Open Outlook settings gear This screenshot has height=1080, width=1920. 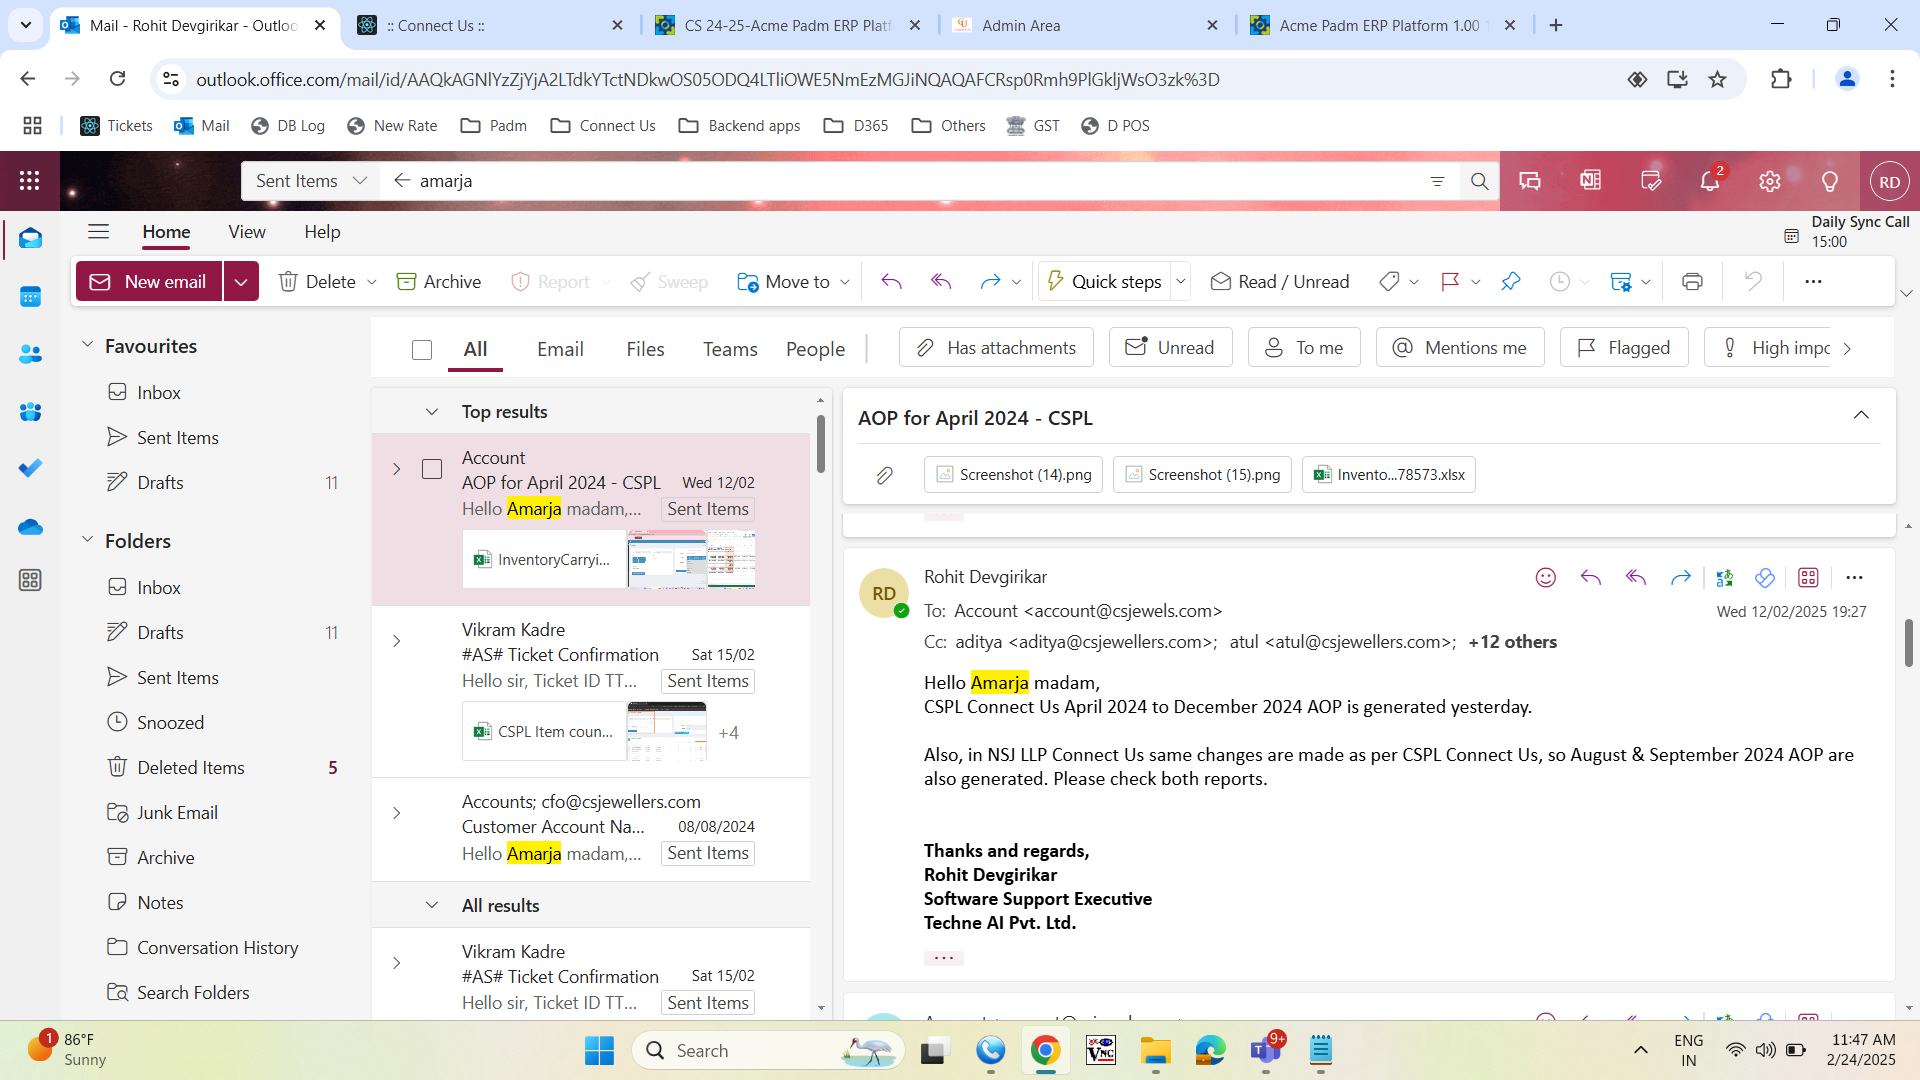[1770, 181]
